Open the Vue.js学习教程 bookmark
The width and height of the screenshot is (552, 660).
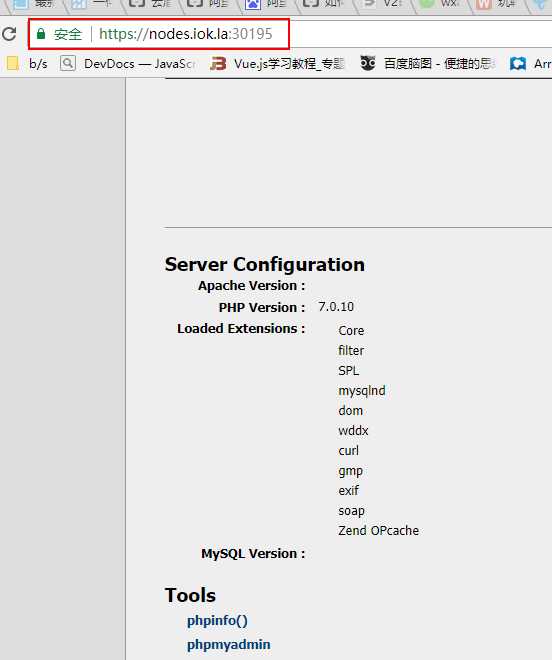(x=289, y=64)
